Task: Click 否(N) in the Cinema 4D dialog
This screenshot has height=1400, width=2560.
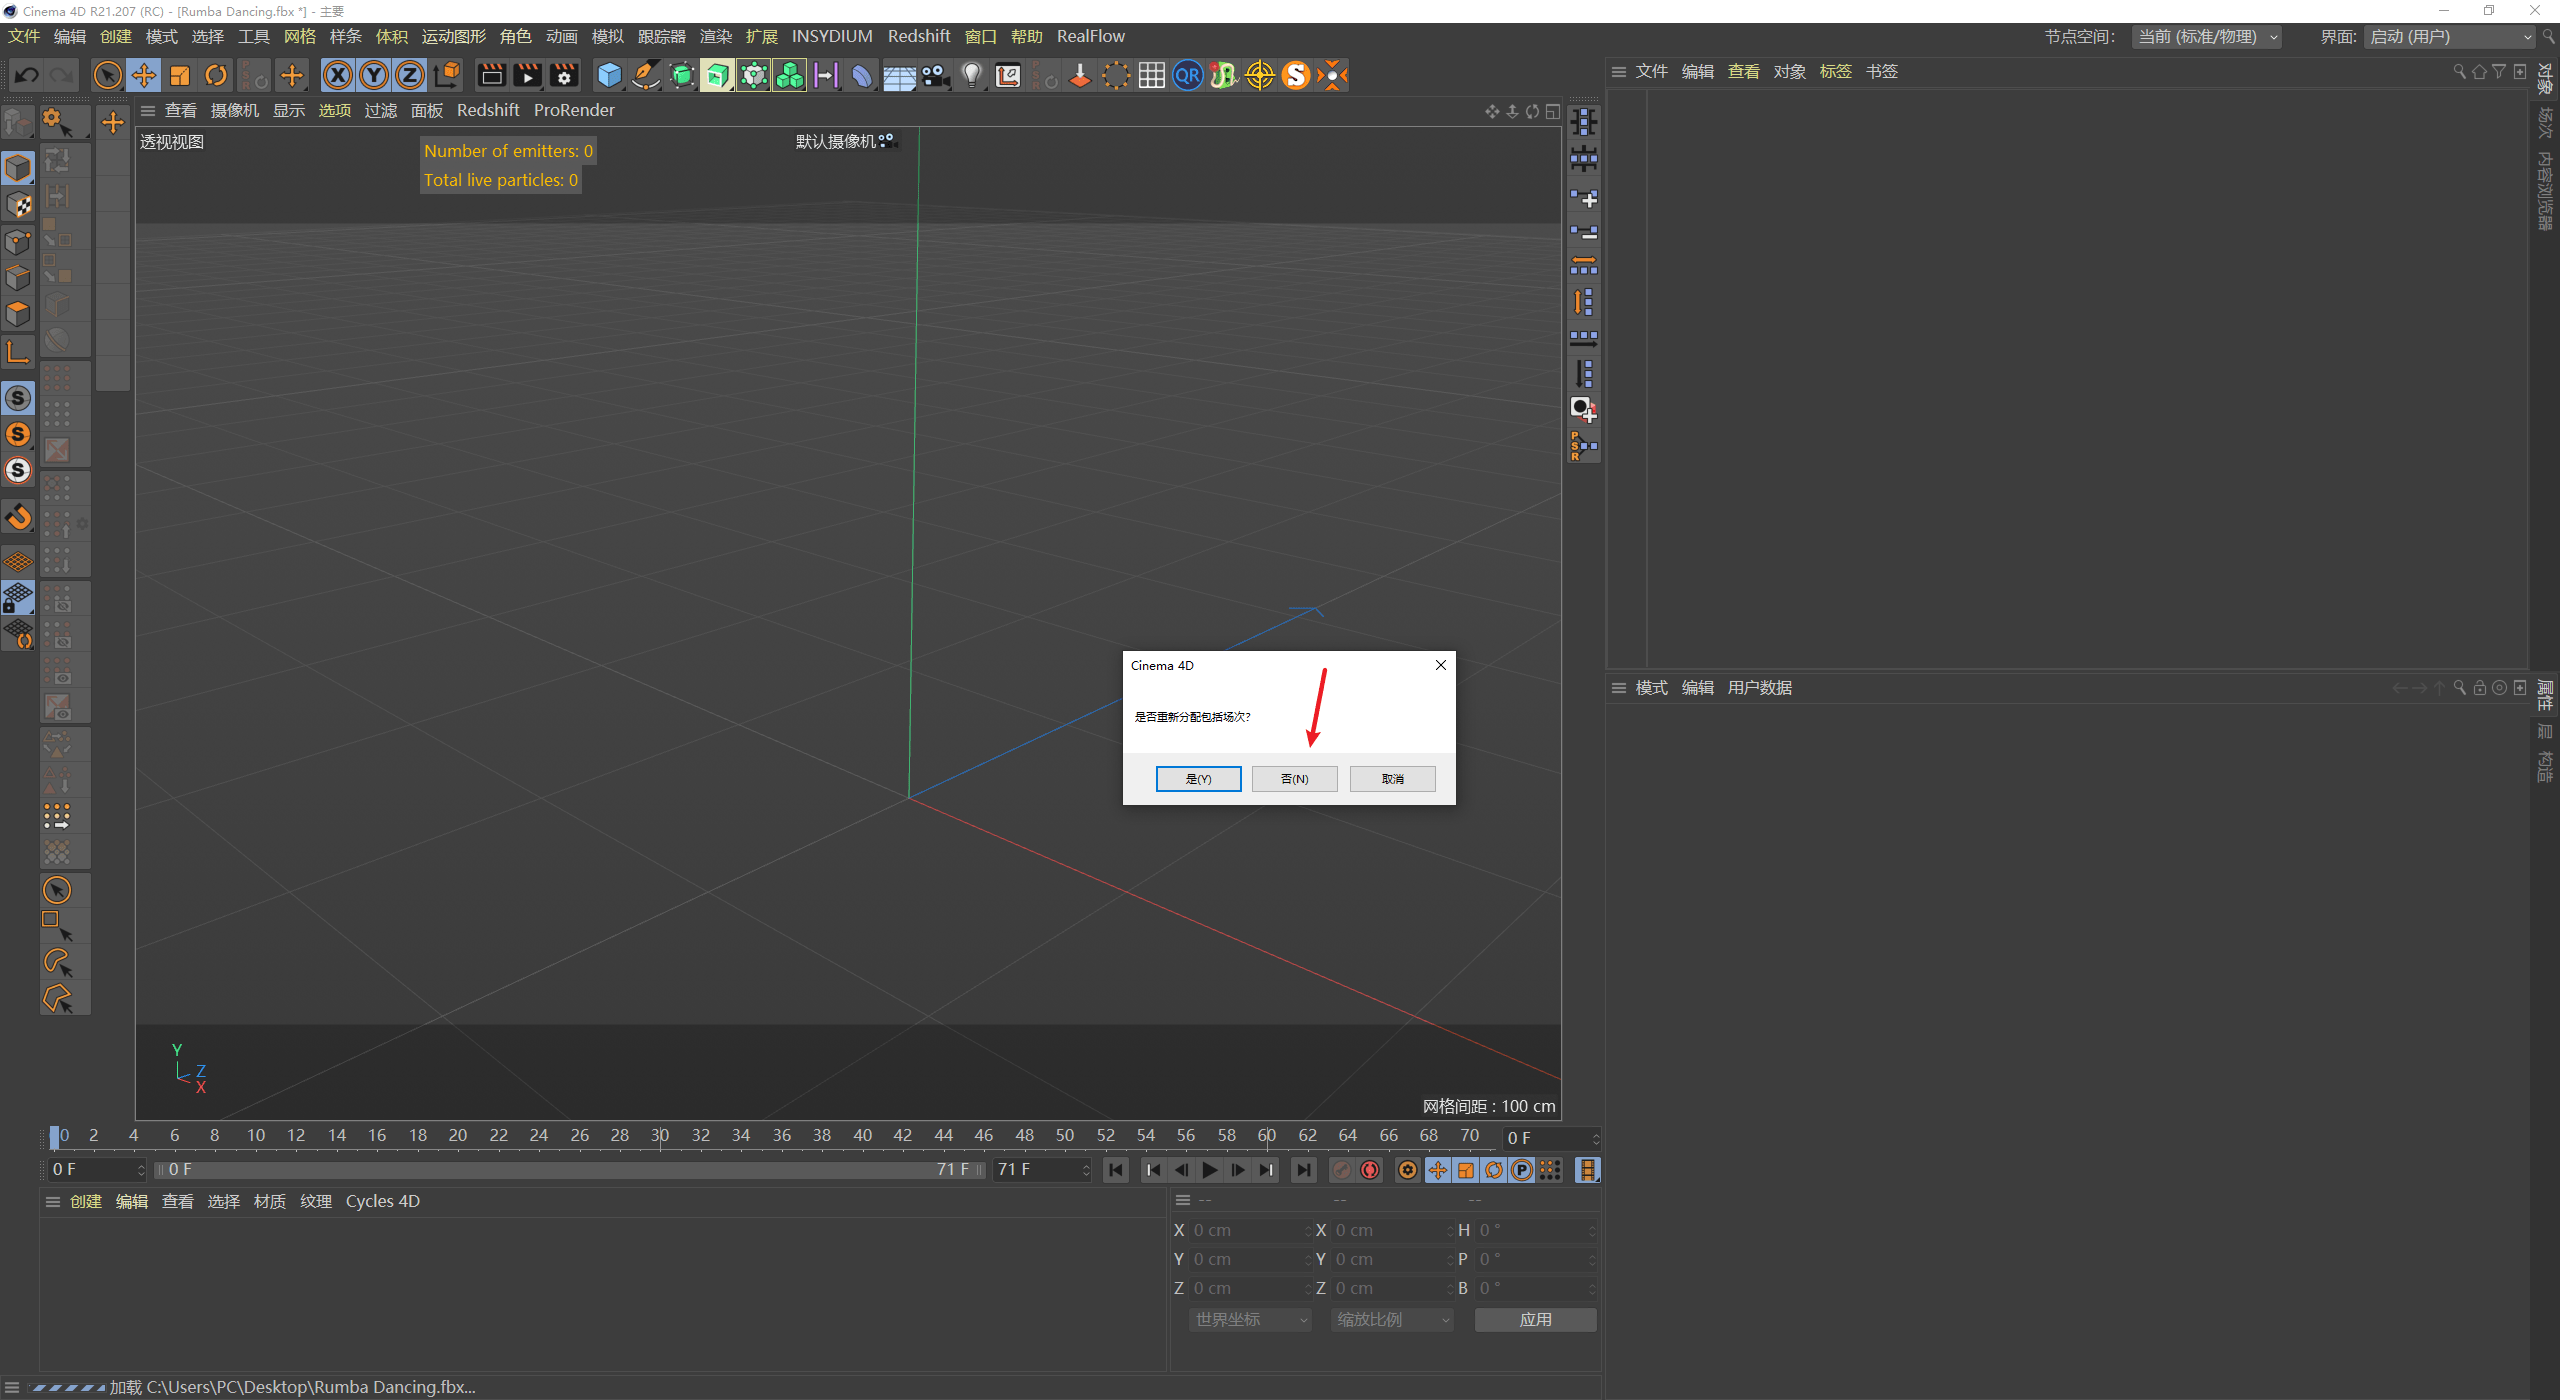Action: tap(1294, 779)
